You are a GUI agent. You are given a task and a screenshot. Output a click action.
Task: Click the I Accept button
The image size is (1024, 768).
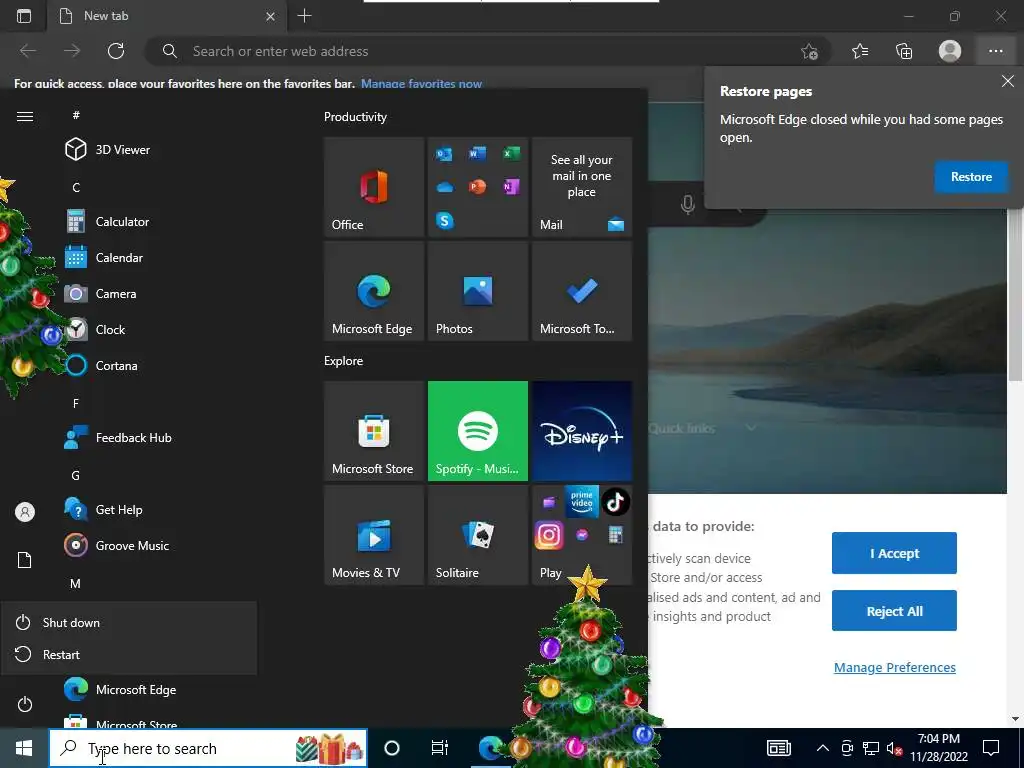894,553
